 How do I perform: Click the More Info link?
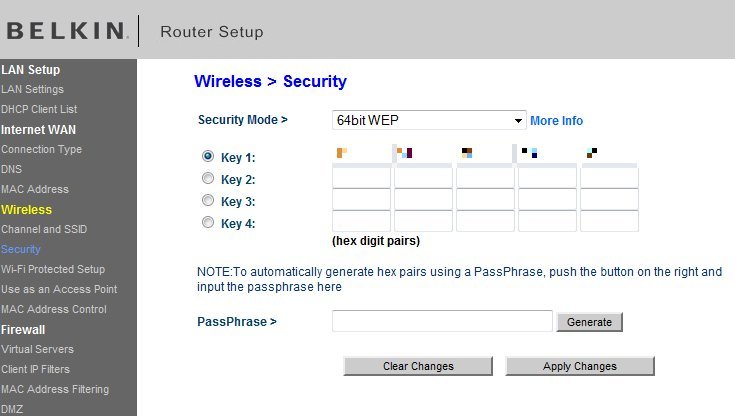point(556,121)
